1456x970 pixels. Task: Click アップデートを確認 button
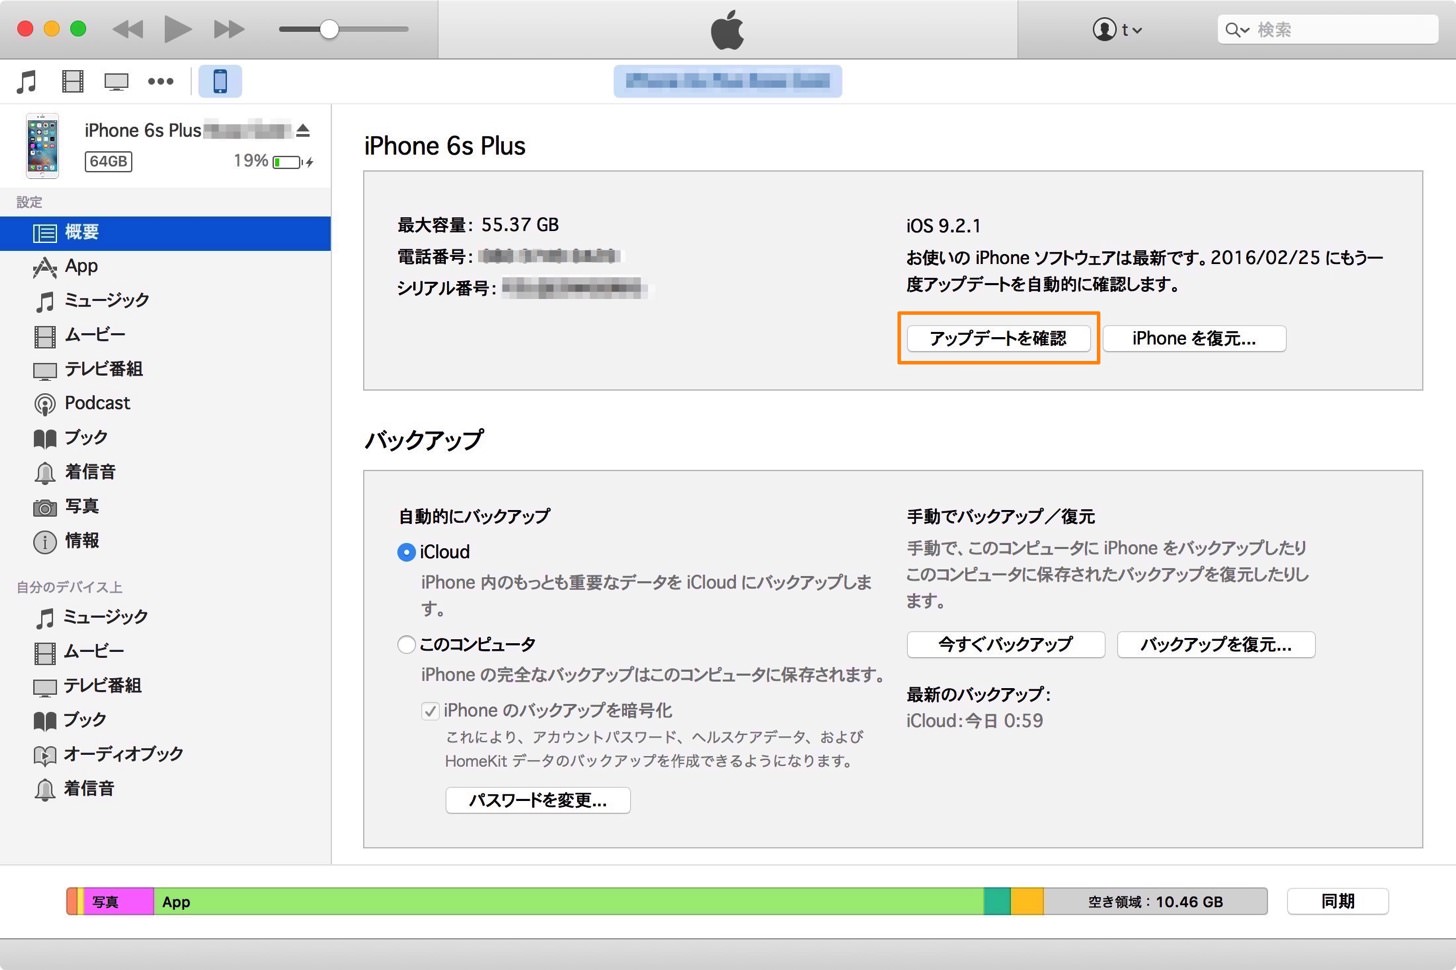tap(998, 338)
